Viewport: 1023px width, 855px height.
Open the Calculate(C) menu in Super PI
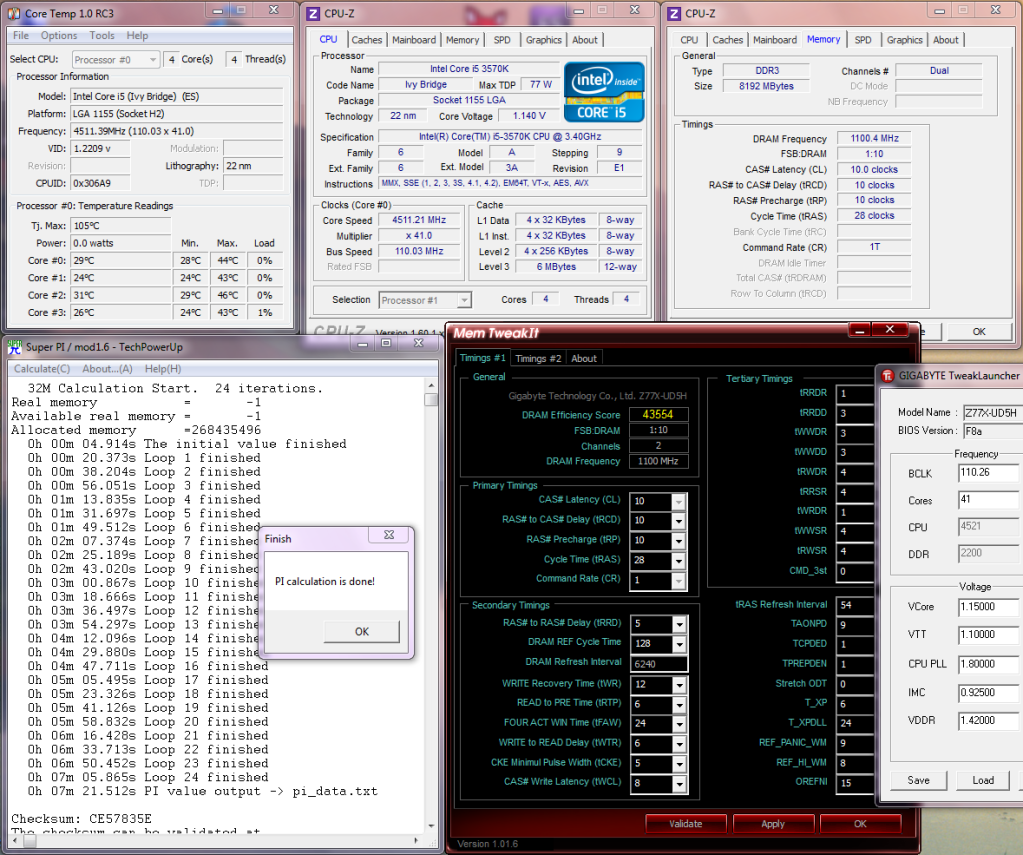pyautogui.click(x=40, y=368)
